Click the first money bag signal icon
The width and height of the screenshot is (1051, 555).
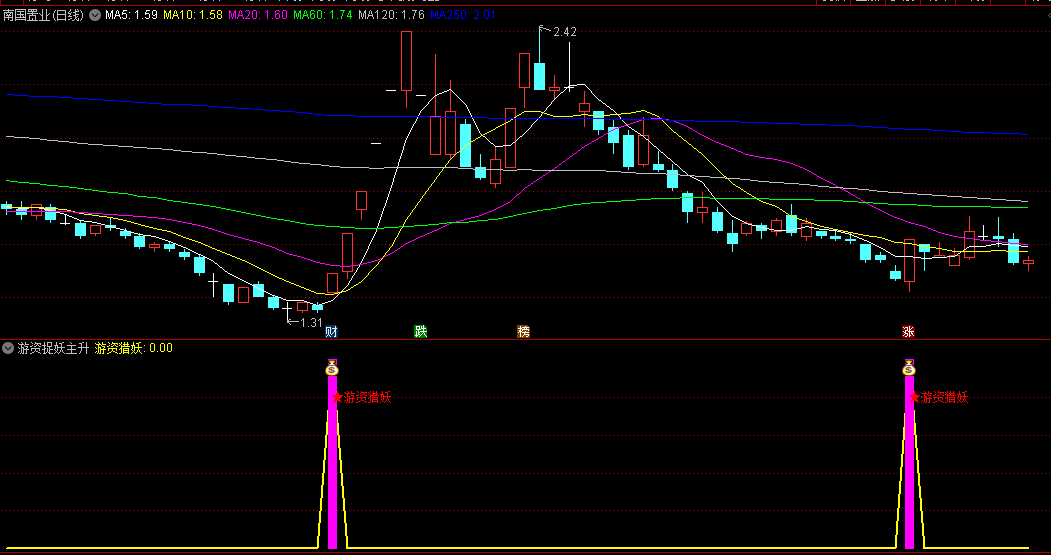tap(332, 368)
